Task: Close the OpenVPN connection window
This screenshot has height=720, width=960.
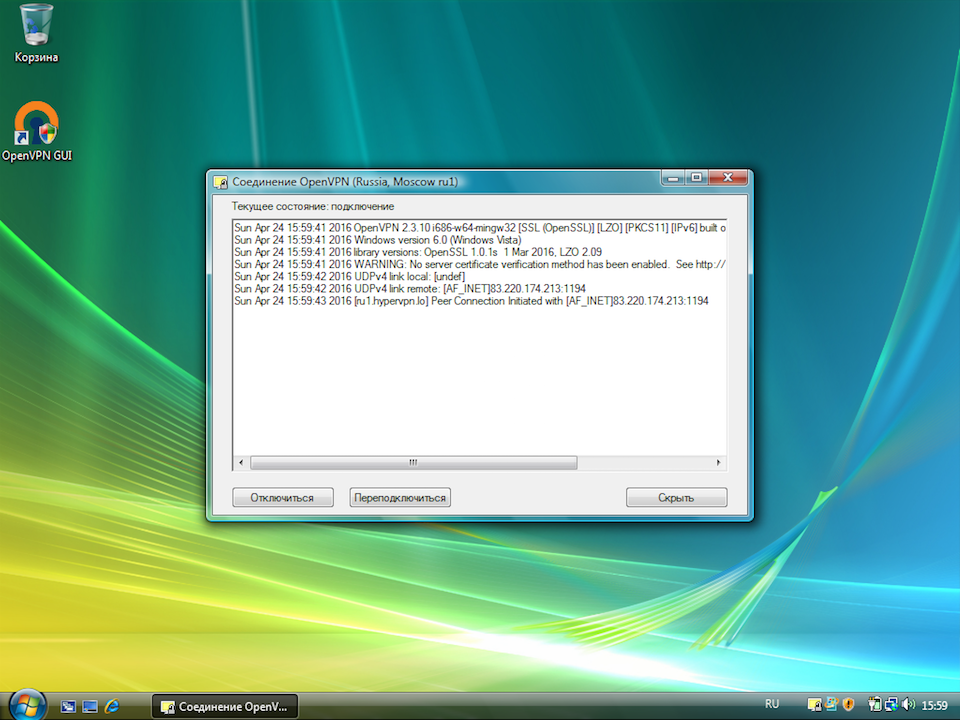Action: pos(728,178)
